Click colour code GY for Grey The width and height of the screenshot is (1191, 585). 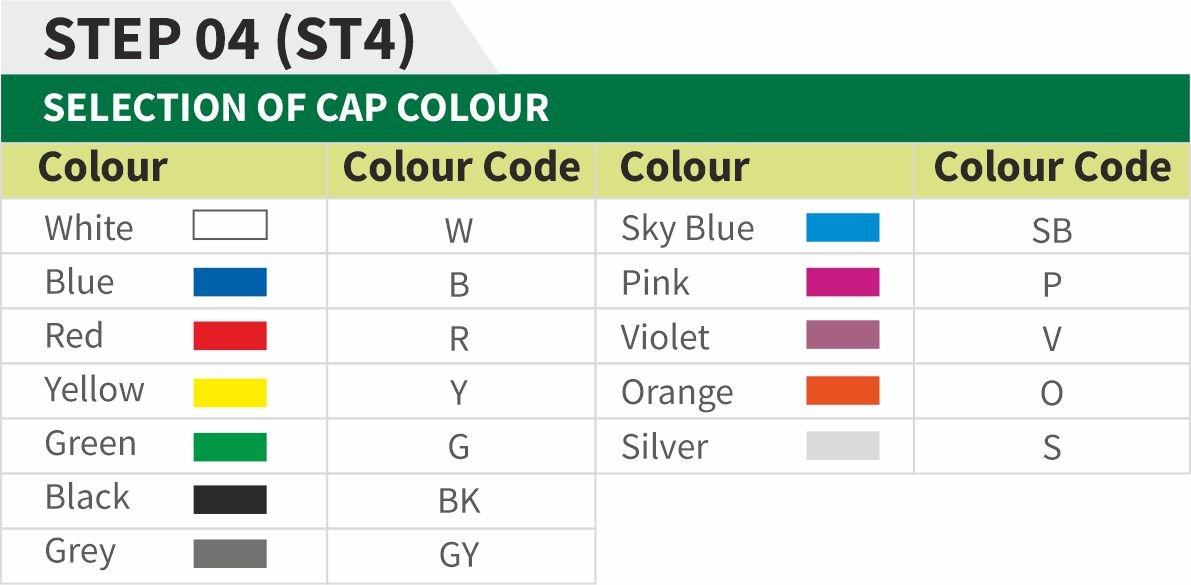(459, 555)
